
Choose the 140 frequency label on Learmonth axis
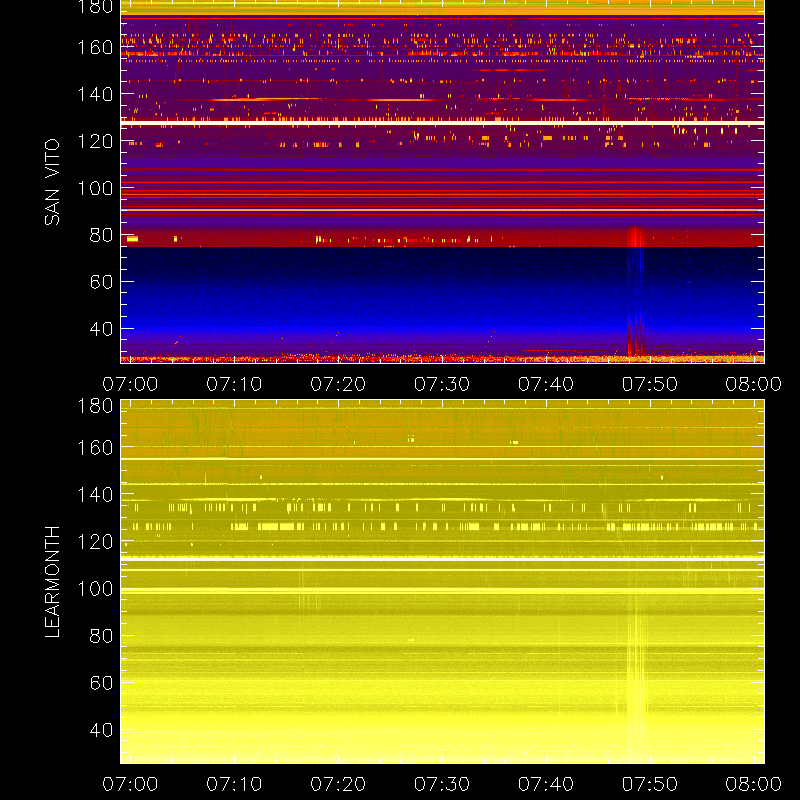(95, 495)
